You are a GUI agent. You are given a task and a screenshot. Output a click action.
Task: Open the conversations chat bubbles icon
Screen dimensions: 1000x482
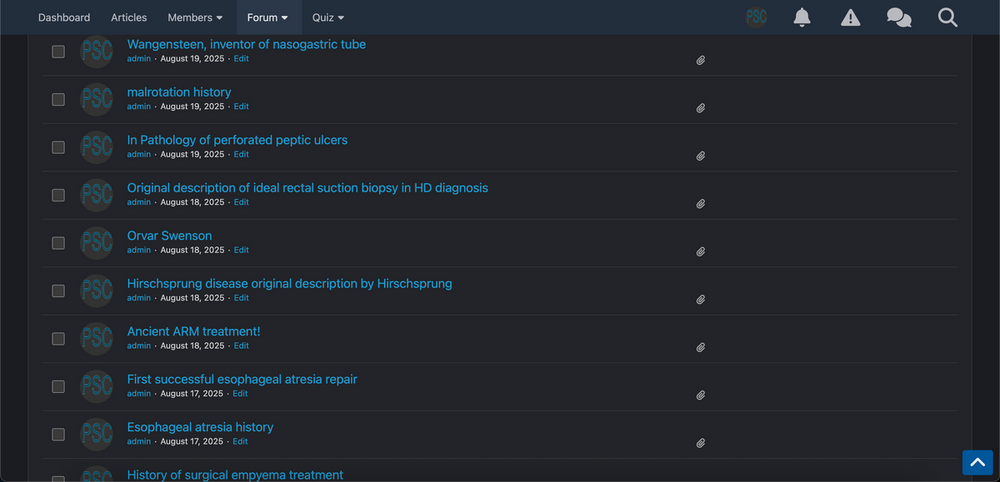899,17
